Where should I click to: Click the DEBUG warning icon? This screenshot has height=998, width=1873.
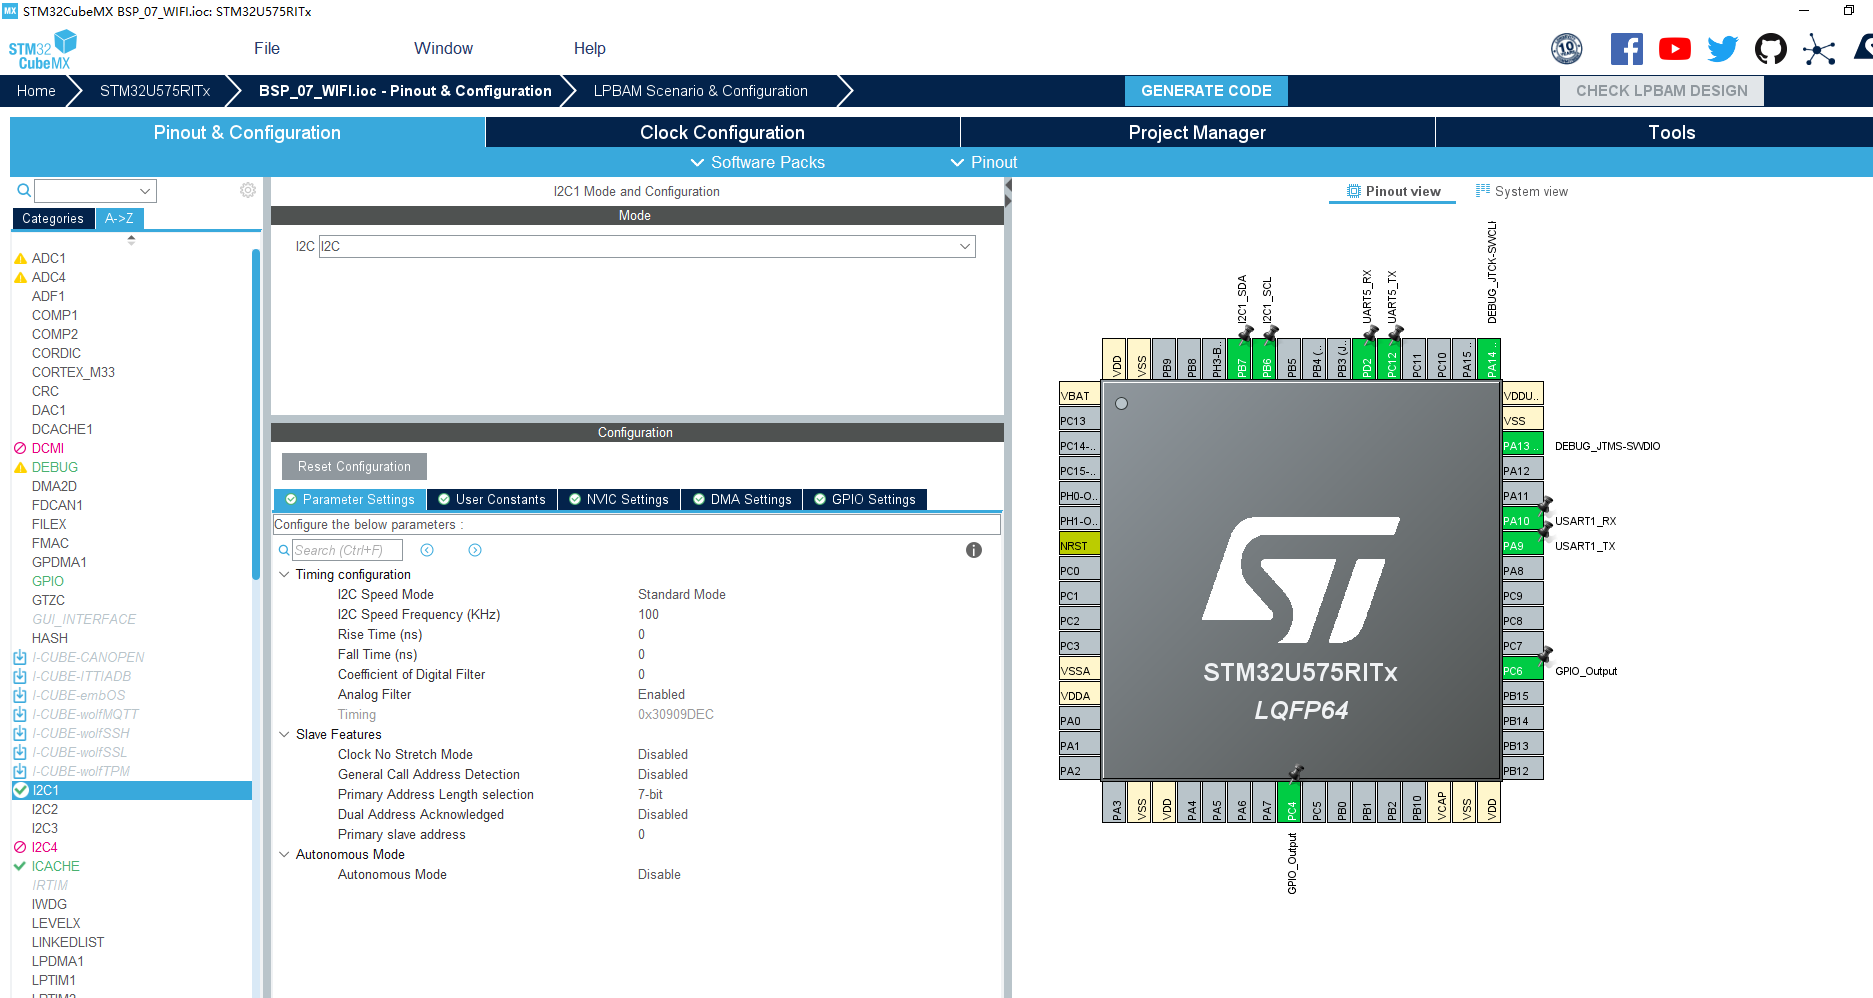(x=20, y=467)
